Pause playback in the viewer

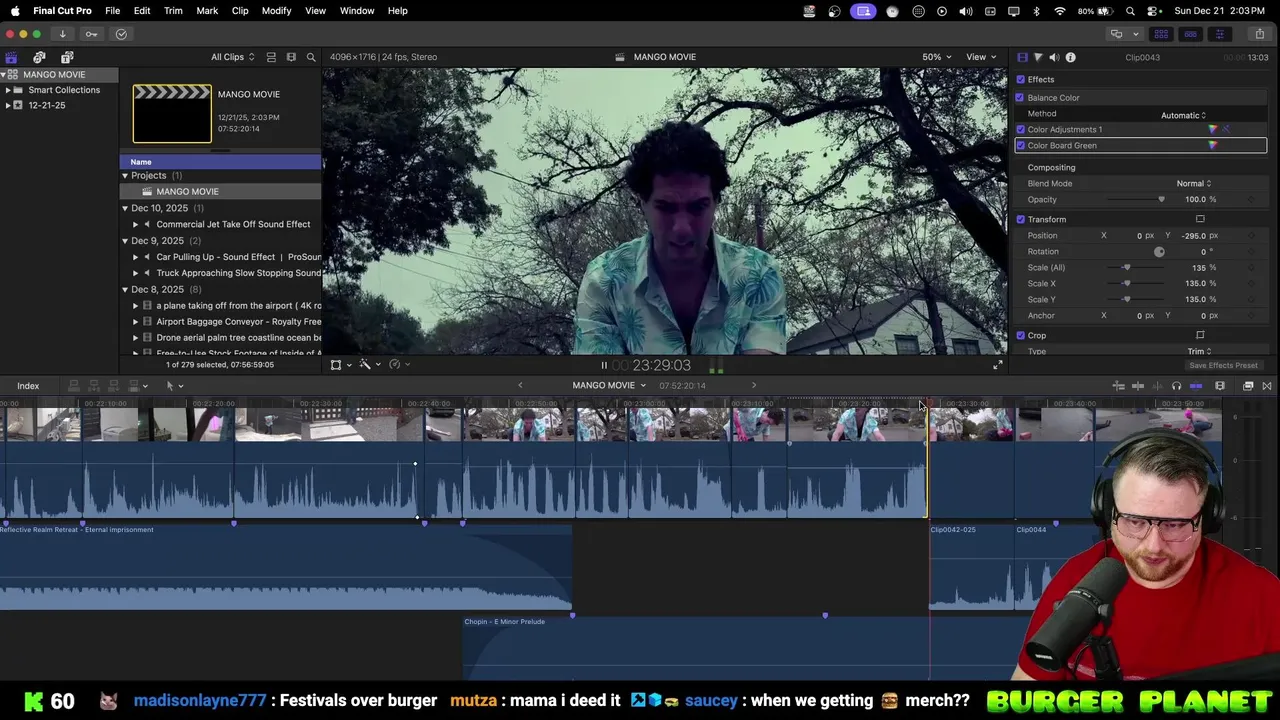click(x=604, y=365)
